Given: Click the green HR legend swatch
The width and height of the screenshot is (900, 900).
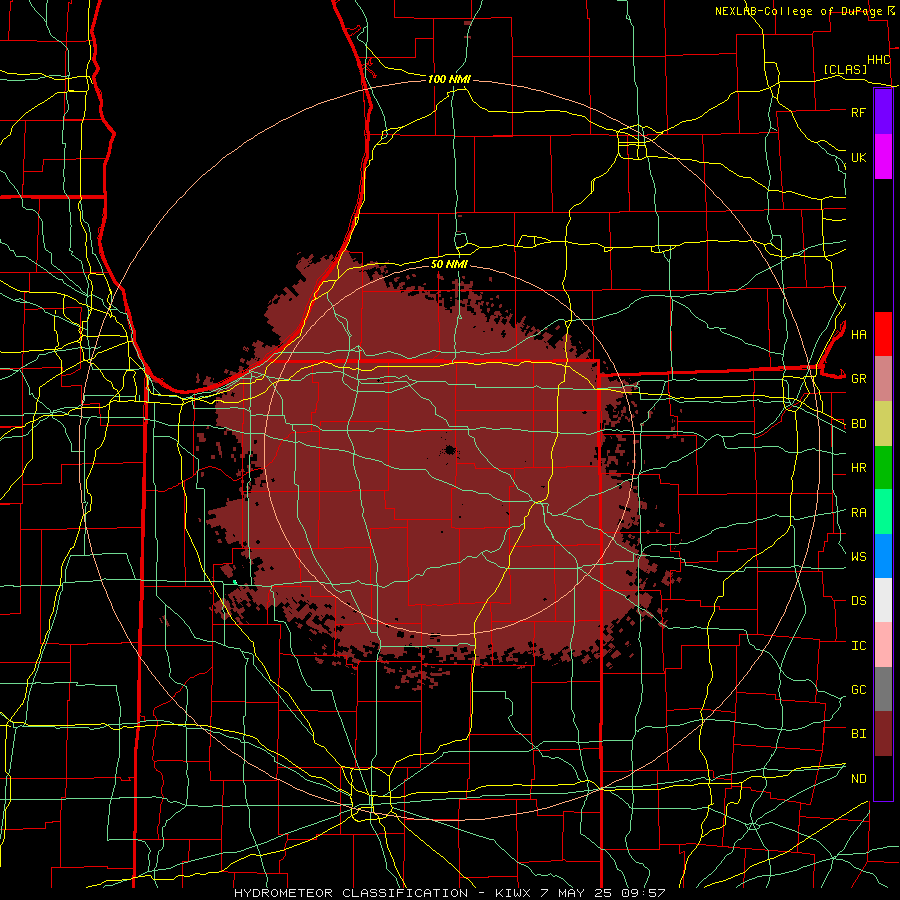Looking at the screenshot, I should tap(883, 468).
